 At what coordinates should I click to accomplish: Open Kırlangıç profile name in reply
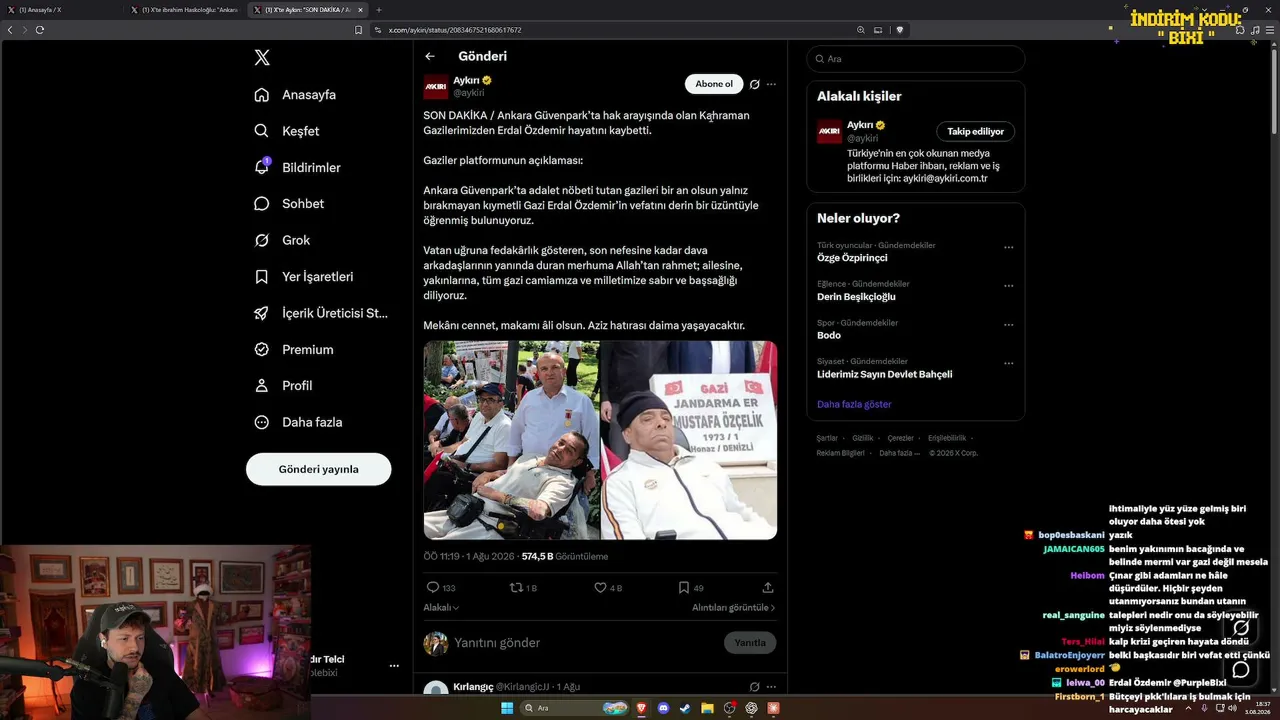click(x=473, y=687)
